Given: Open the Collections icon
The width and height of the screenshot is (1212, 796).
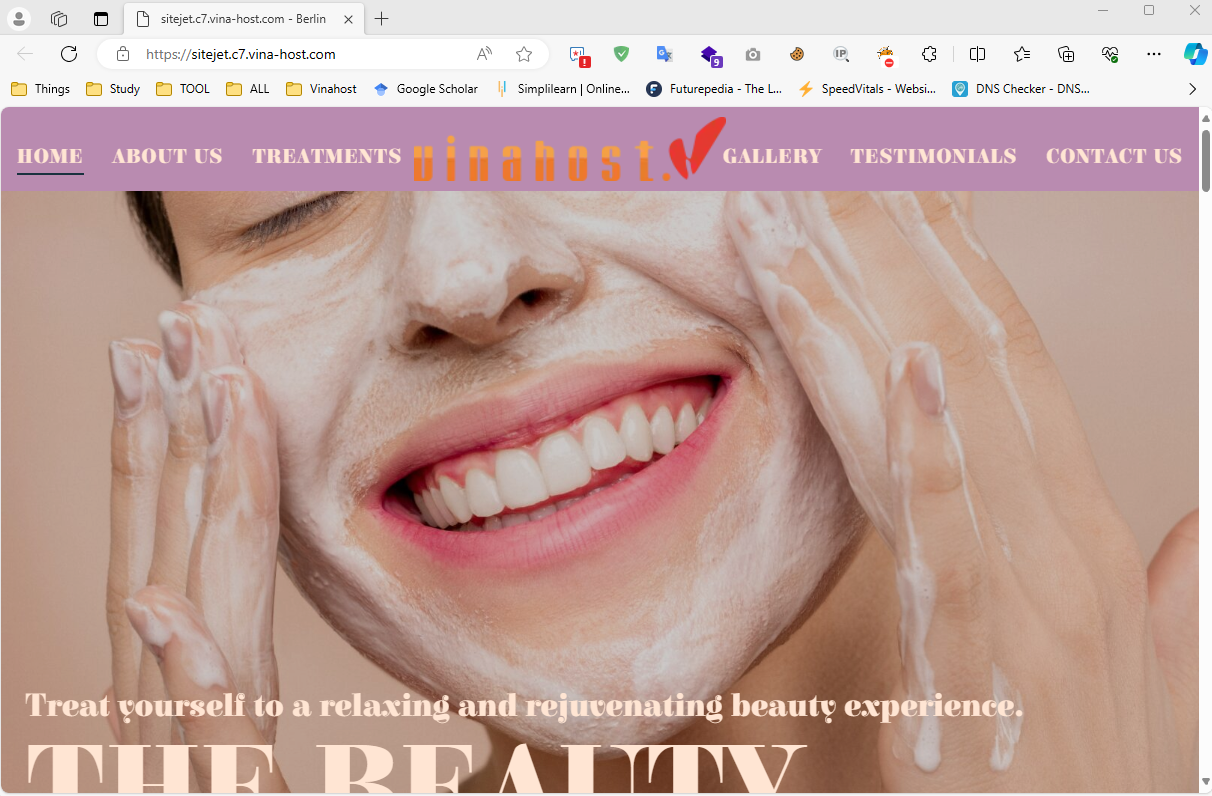Looking at the screenshot, I should pos(1066,54).
